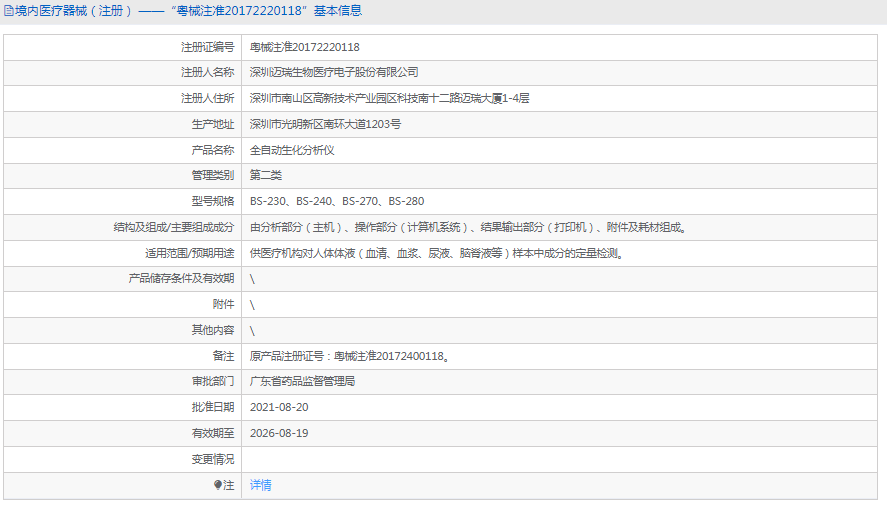Click the 产品储存条件及有效期 label
The height and width of the screenshot is (506, 887).
pos(181,278)
